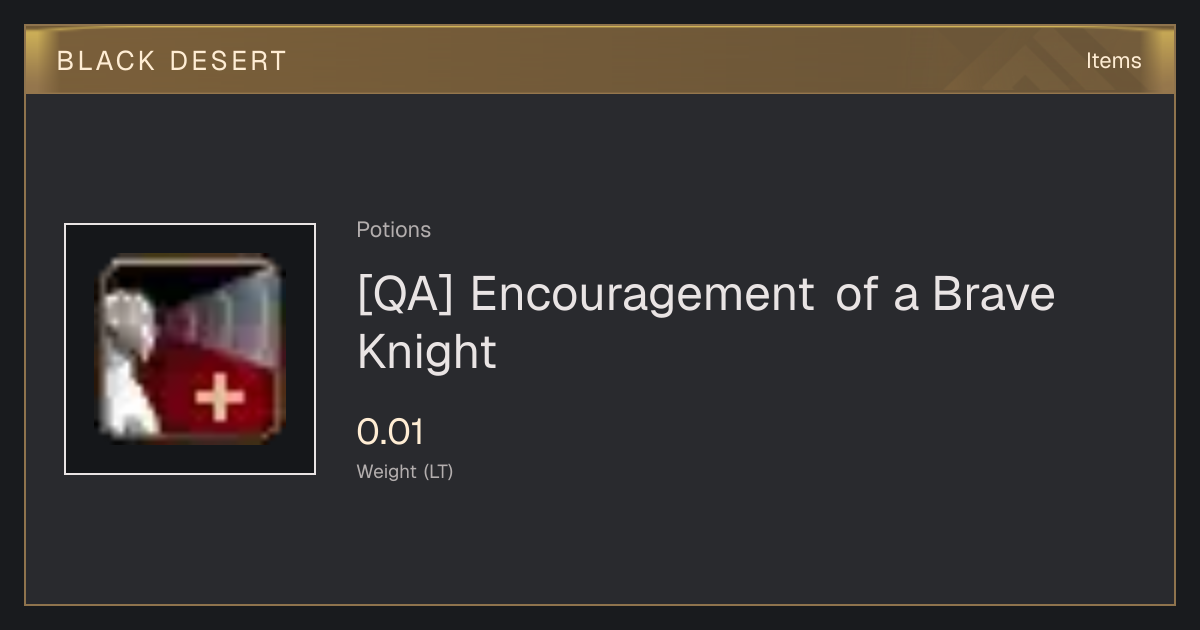
Task: Click the white frame border around the item icon
Action: 190,225
